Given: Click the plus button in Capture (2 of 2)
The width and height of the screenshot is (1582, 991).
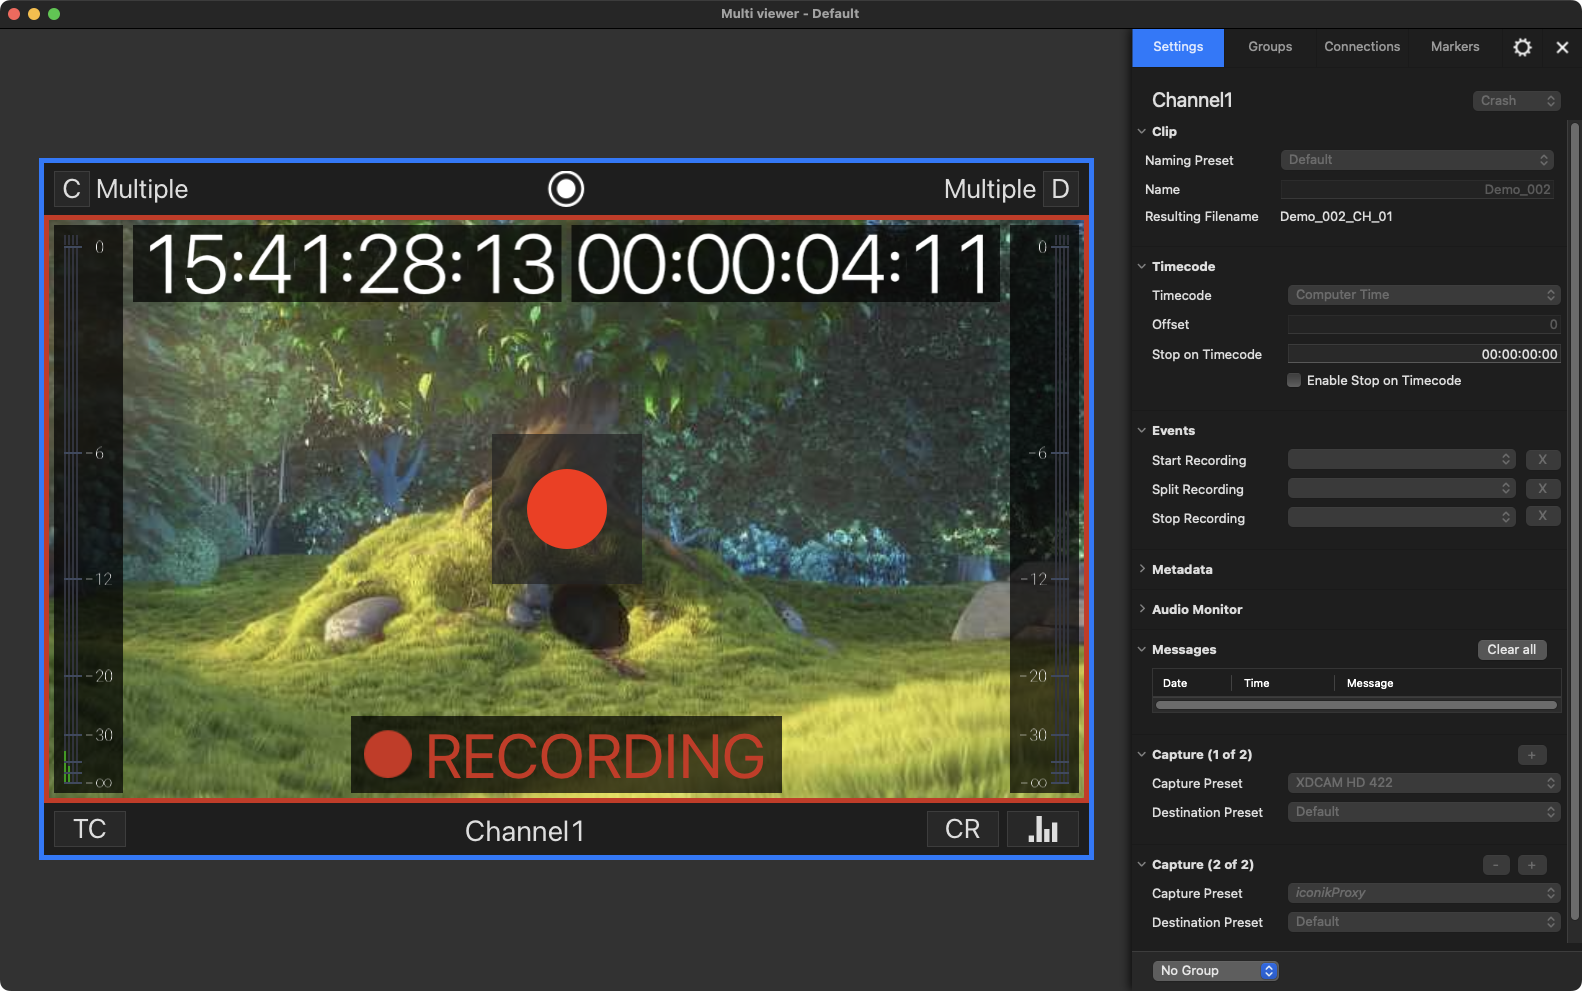Looking at the screenshot, I should point(1531,865).
